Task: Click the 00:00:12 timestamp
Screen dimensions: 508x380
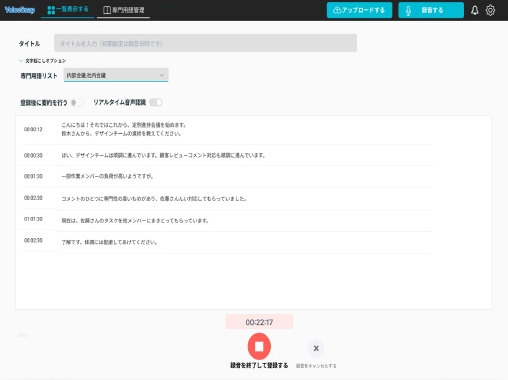Action: pyautogui.click(x=33, y=129)
